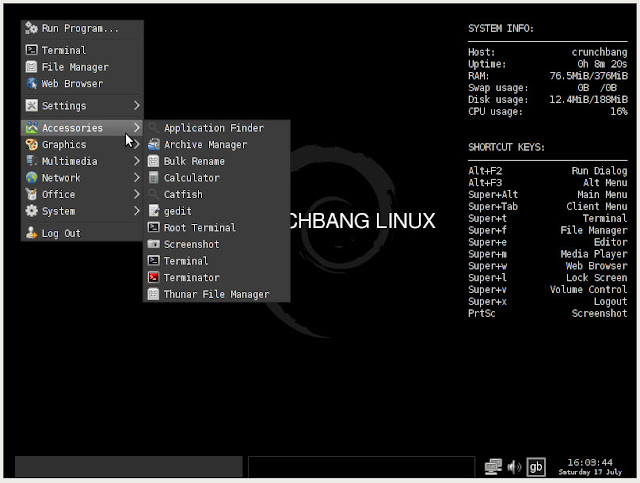This screenshot has width=640, height=483.
Task: Click the gb keyboard layout indicator
Action: coord(536,467)
